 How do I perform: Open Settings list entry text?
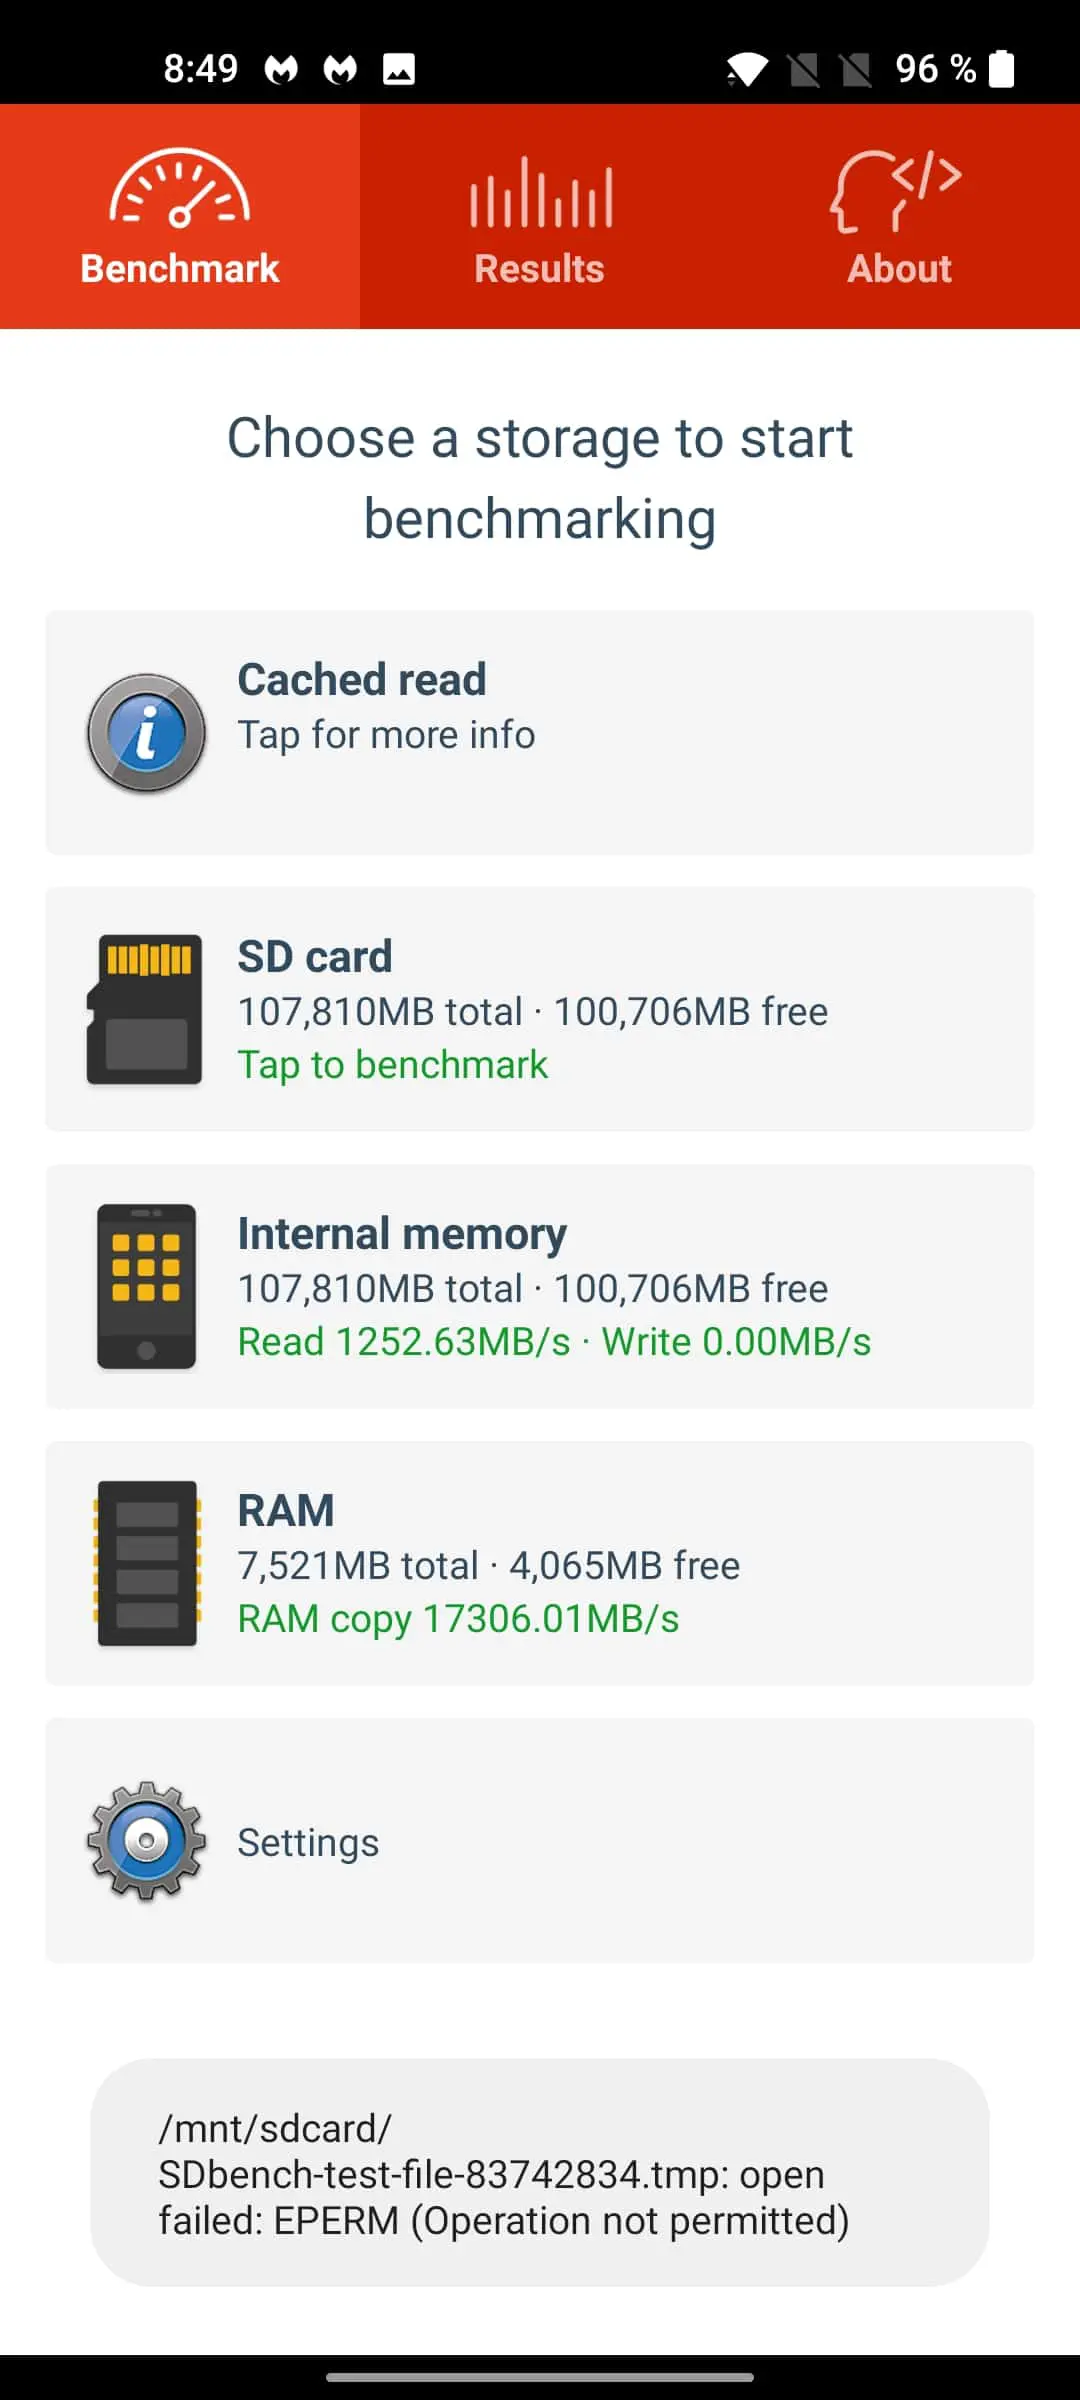[308, 1842]
